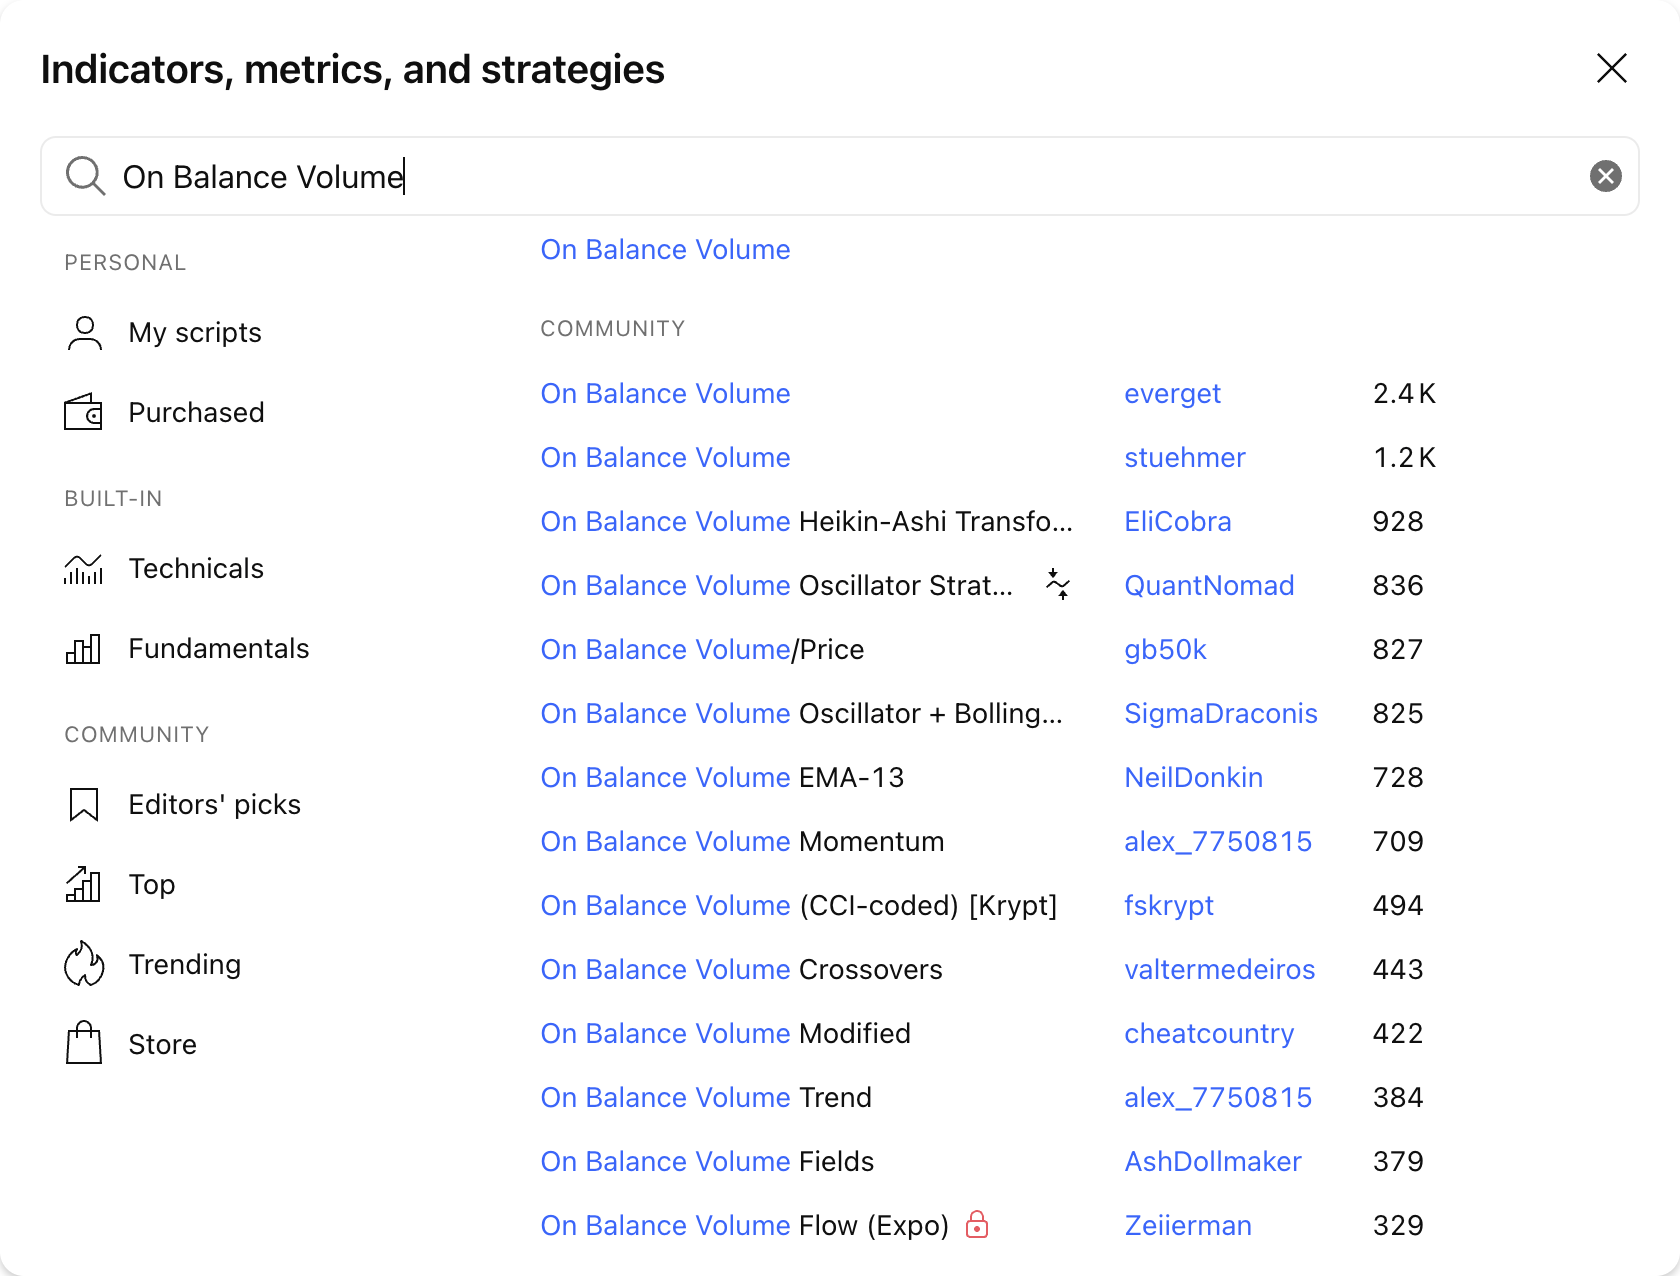1680x1276 pixels.
Task: Click the Store shopping bag icon
Action: 84,1043
